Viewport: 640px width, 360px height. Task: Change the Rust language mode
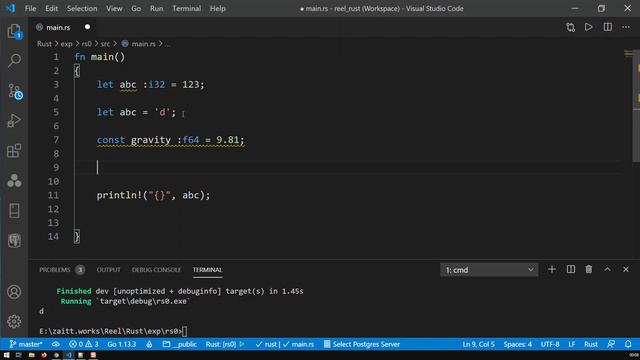[591, 344]
